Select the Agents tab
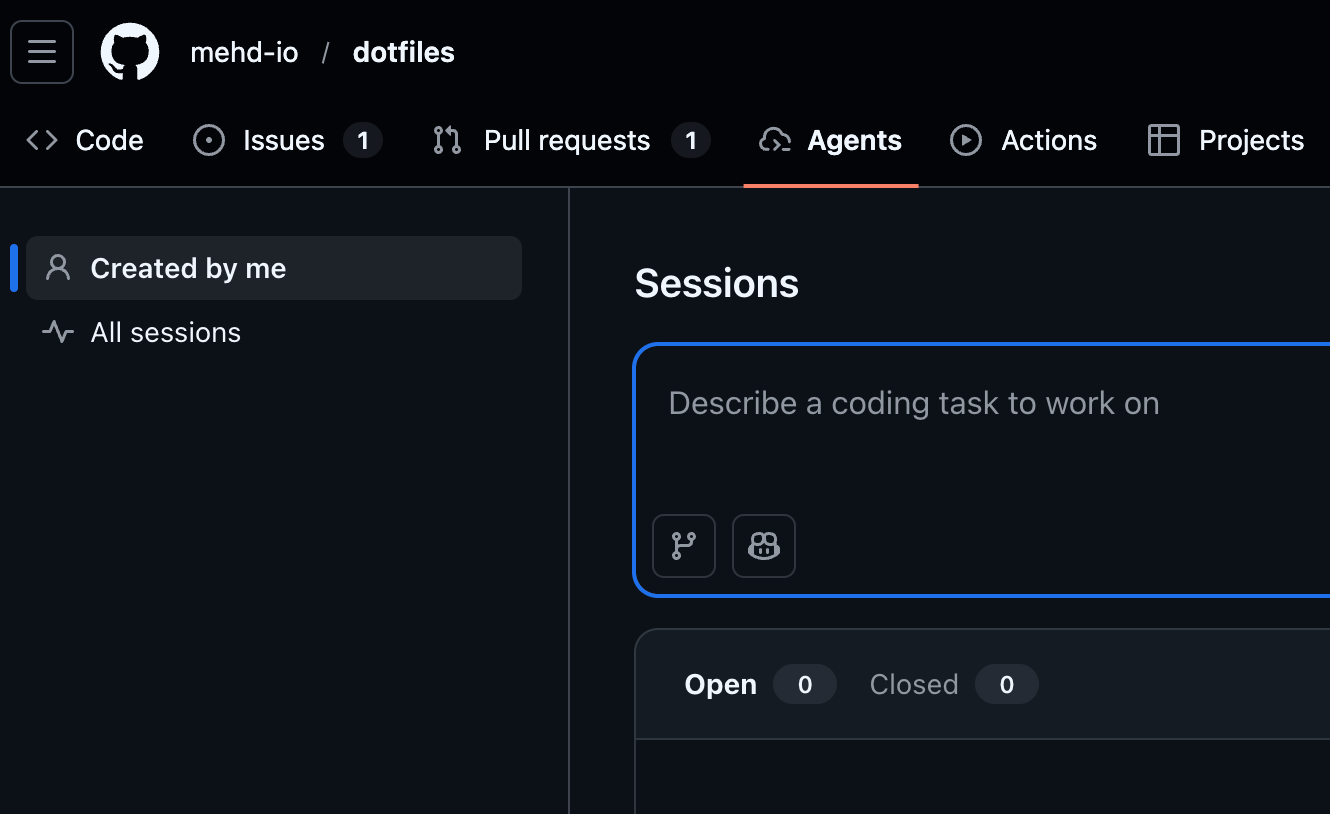The width and height of the screenshot is (1330, 814). (831, 141)
